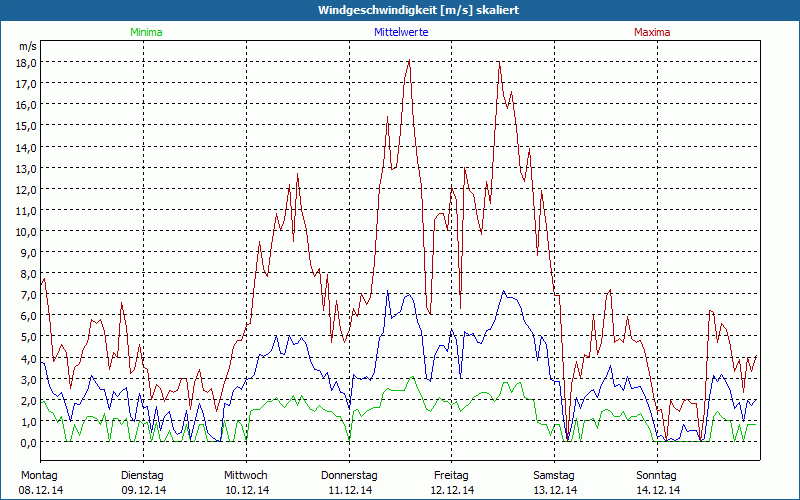Click the 17,0 y-axis value
The height and width of the screenshot is (500, 800).
tap(28, 84)
